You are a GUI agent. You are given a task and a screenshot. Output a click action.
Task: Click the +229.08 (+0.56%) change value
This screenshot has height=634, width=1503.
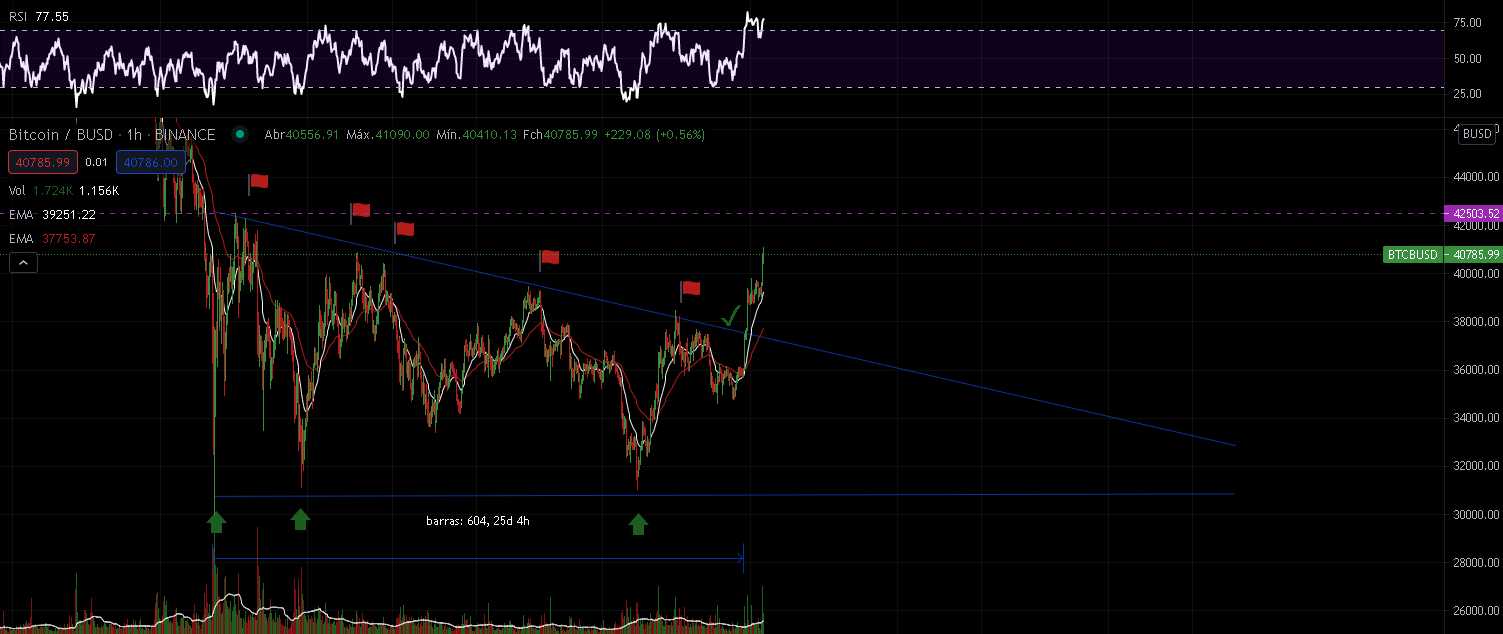click(655, 134)
